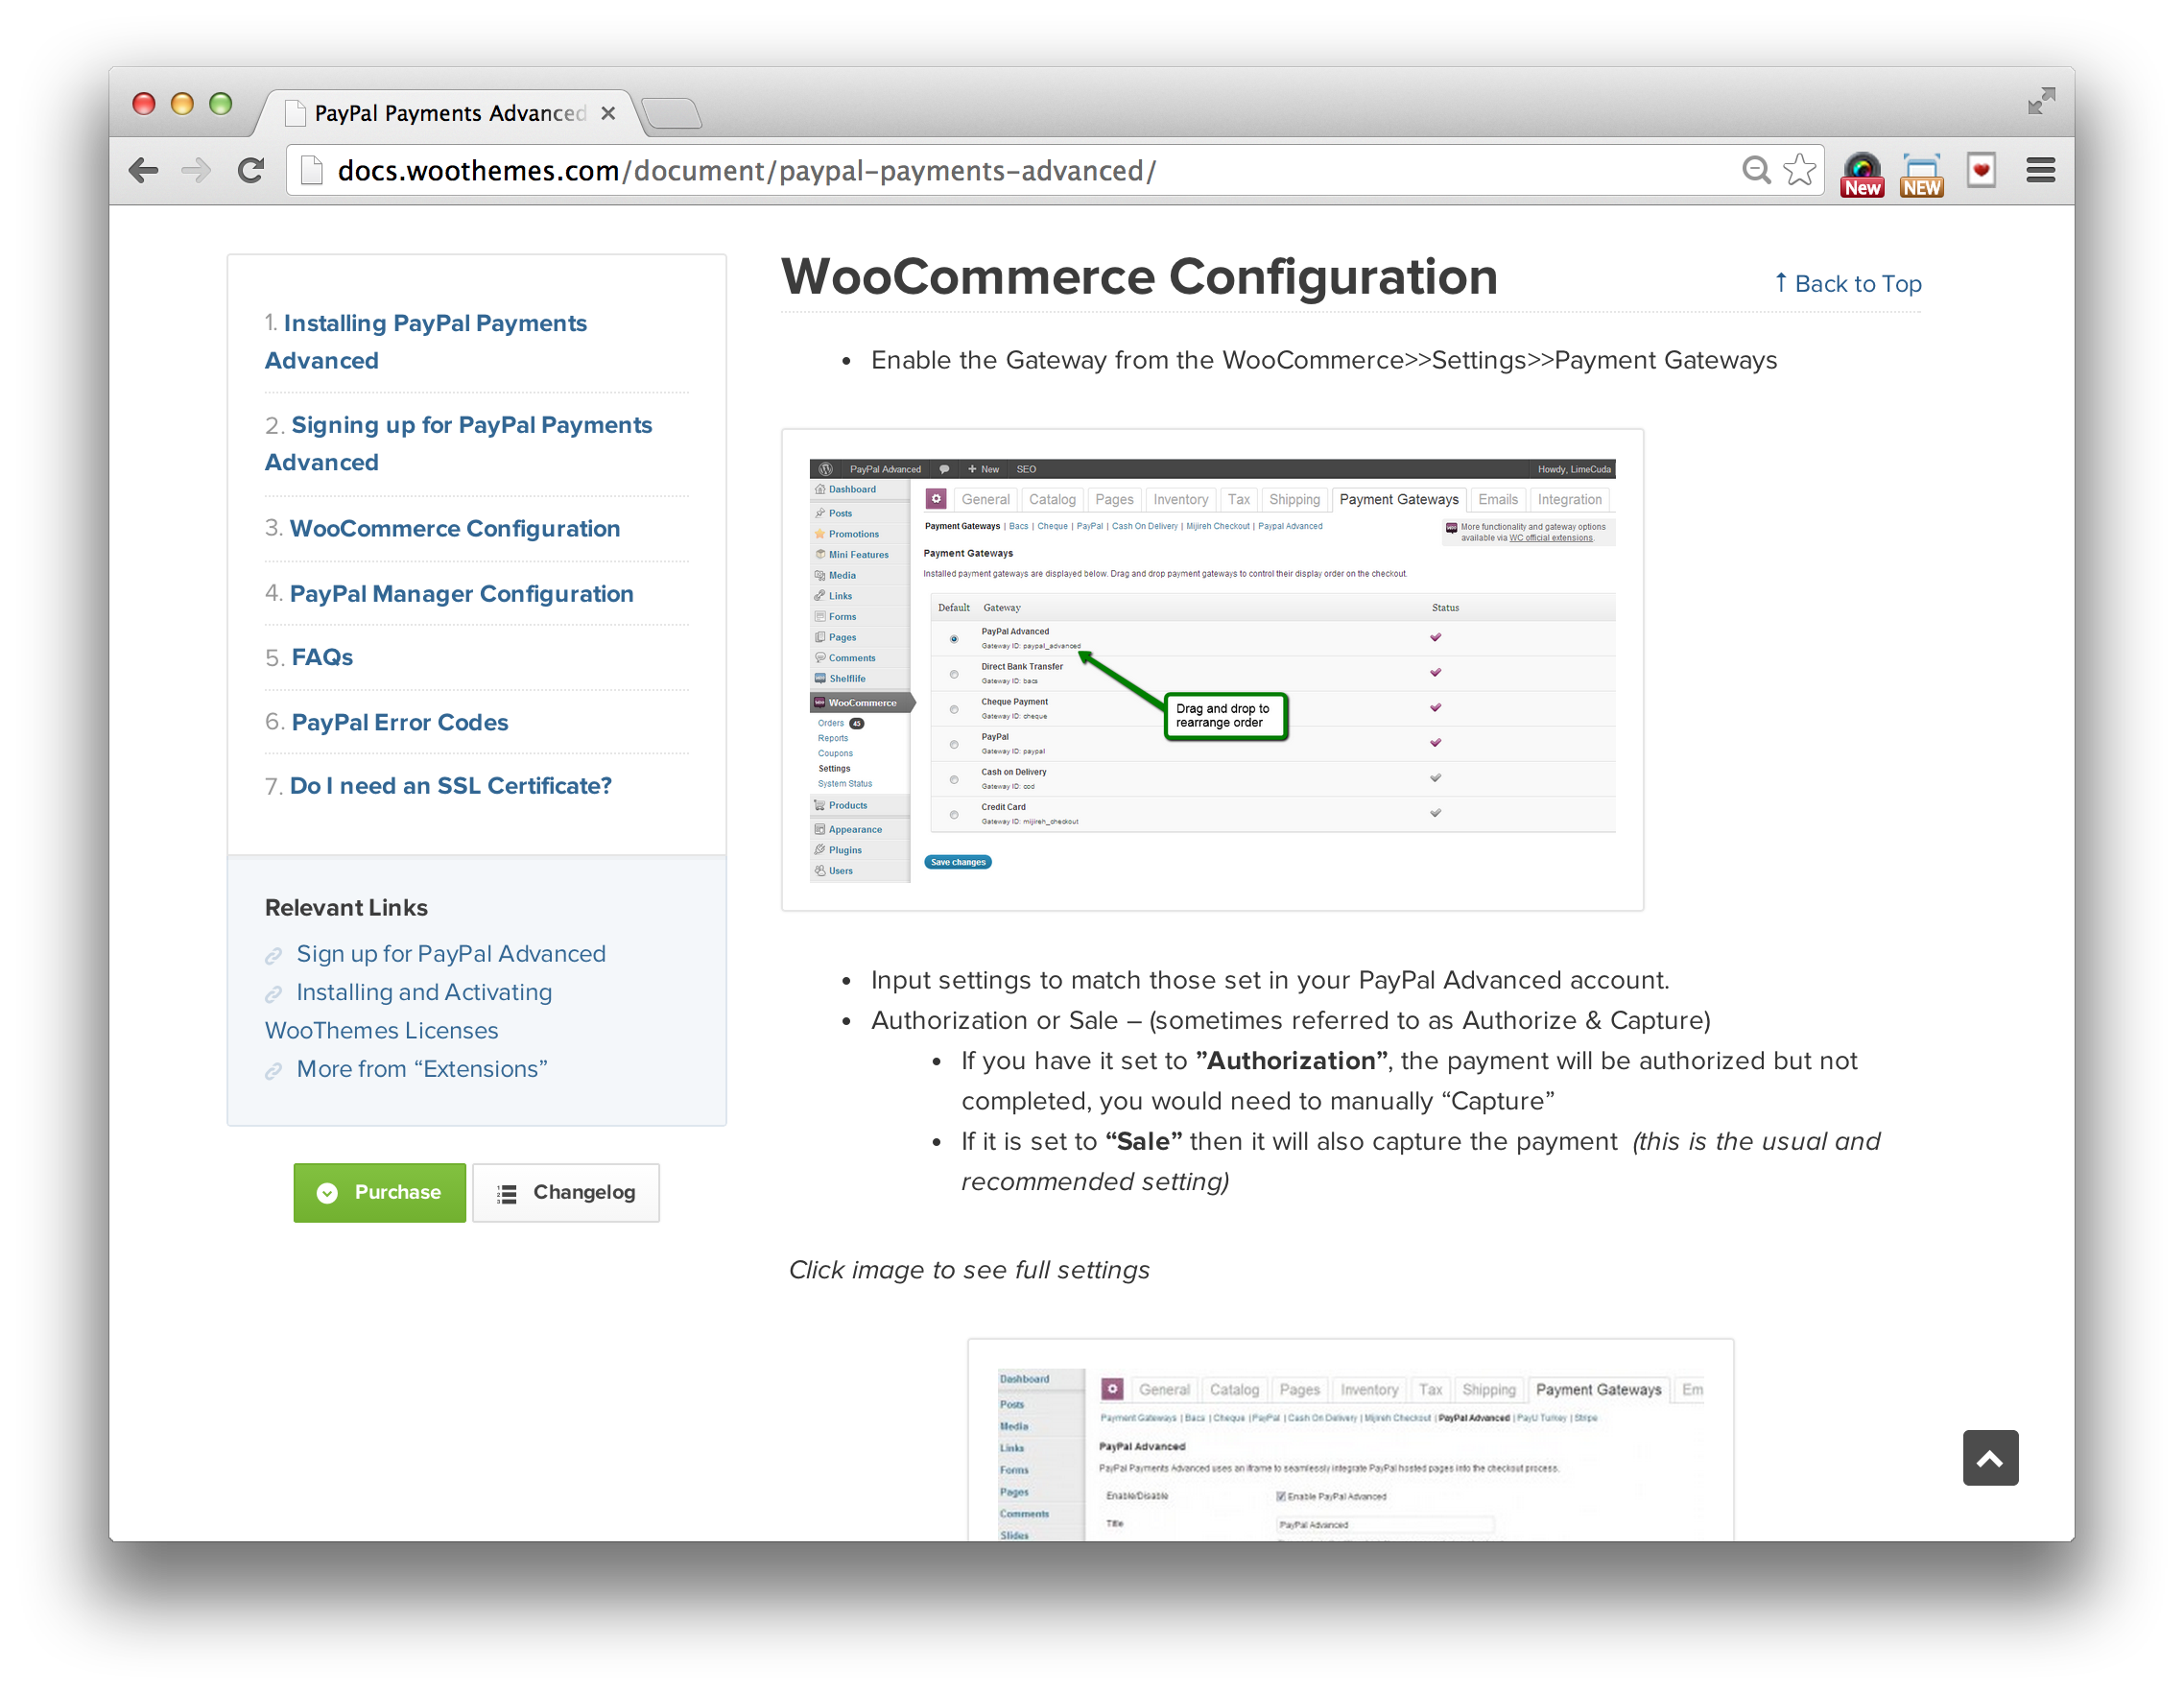
Task: Open PayPal Manager Configuration section
Action: coord(462,594)
